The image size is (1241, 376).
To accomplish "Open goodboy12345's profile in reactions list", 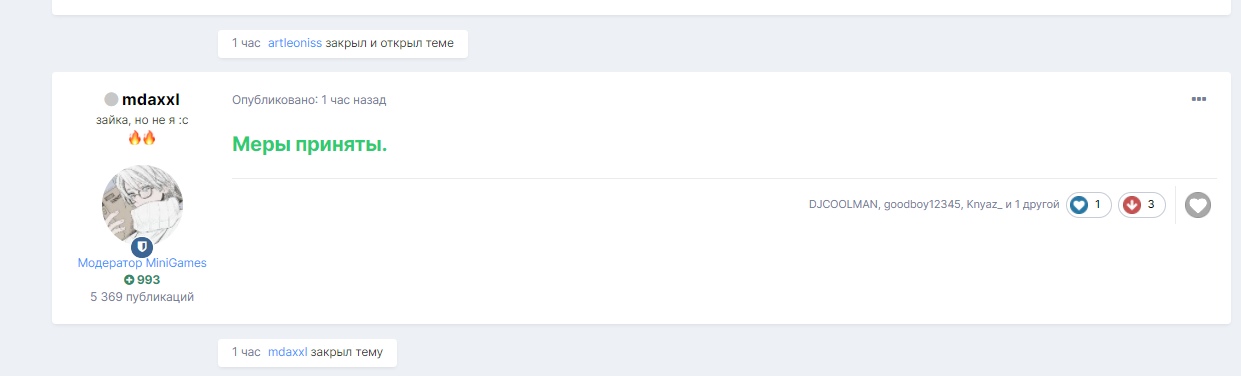I will [x=922, y=205].
